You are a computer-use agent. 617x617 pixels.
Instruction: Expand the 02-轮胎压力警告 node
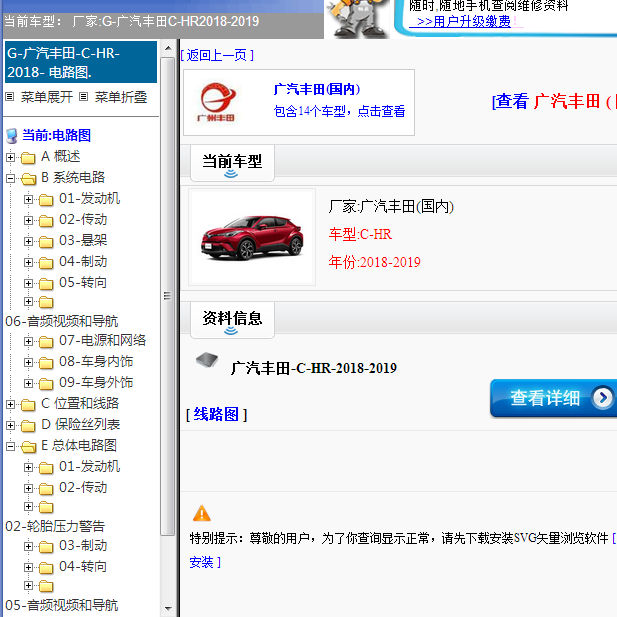pyautogui.click(x=28, y=506)
